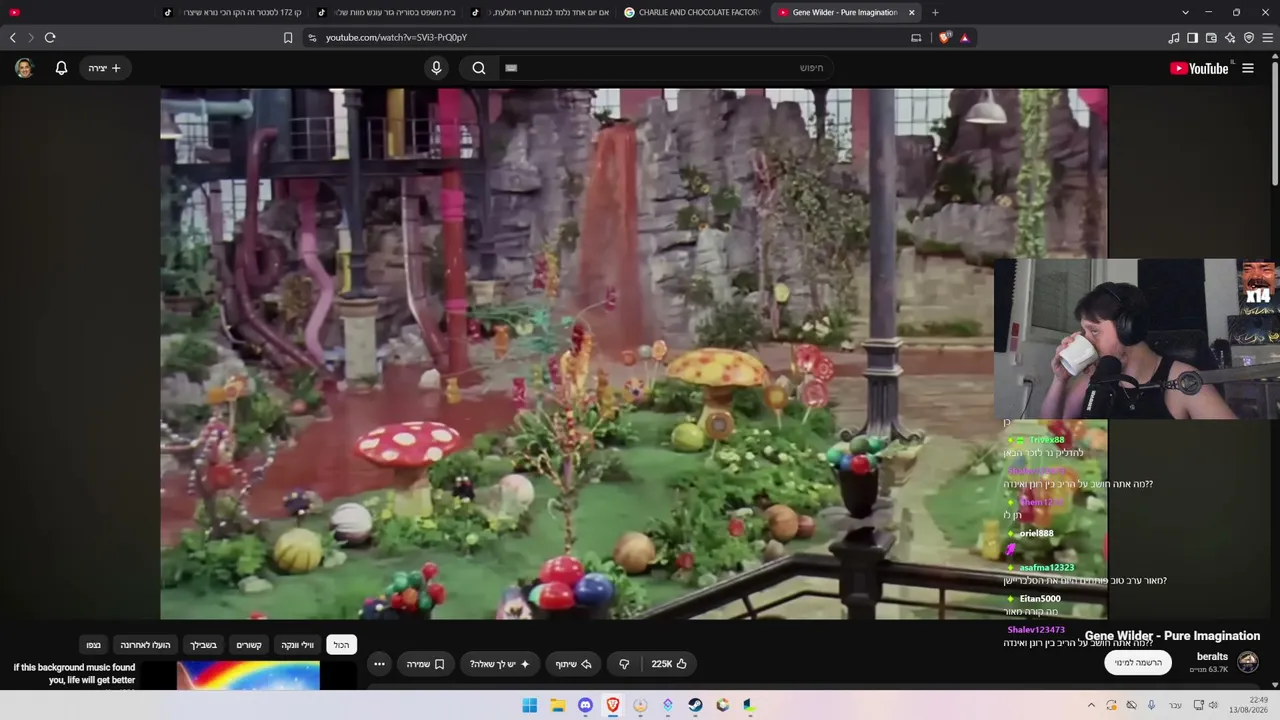This screenshot has height=720, width=1280.
Task: Switch to the first TikTok tab
Action: pos(234,12)
